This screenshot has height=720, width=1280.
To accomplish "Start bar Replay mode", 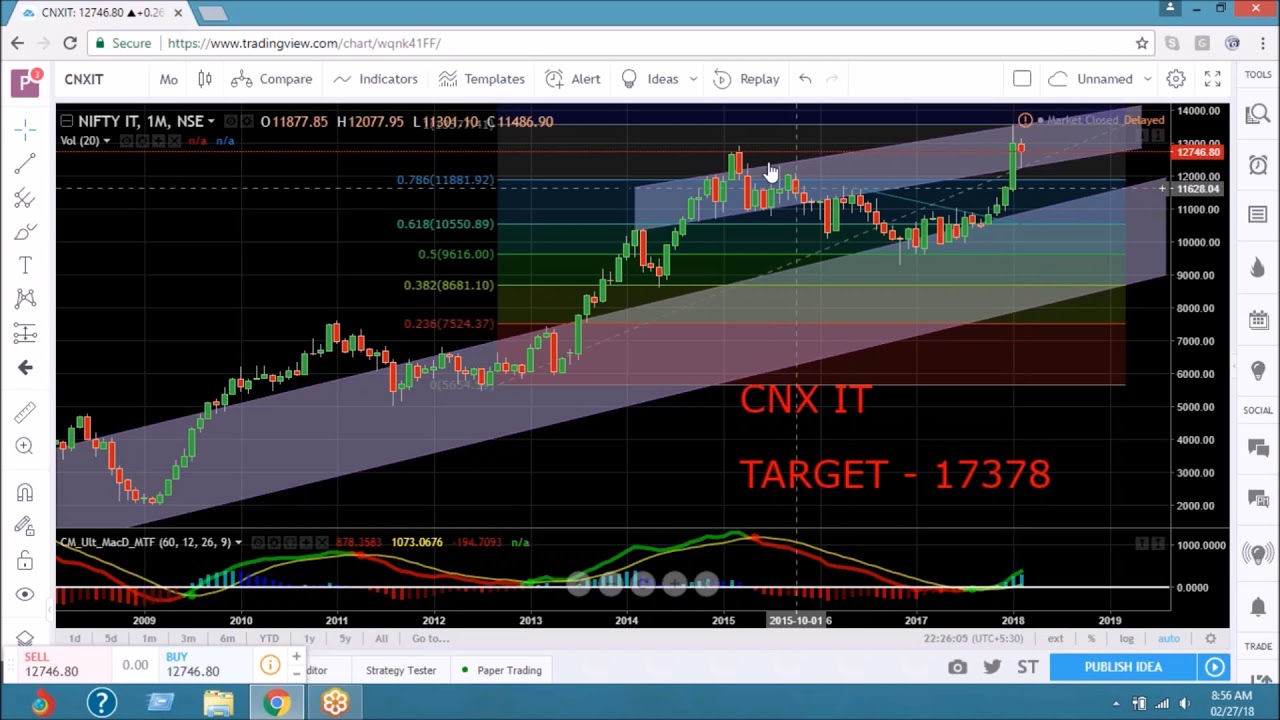I will [x=746, y=79].
